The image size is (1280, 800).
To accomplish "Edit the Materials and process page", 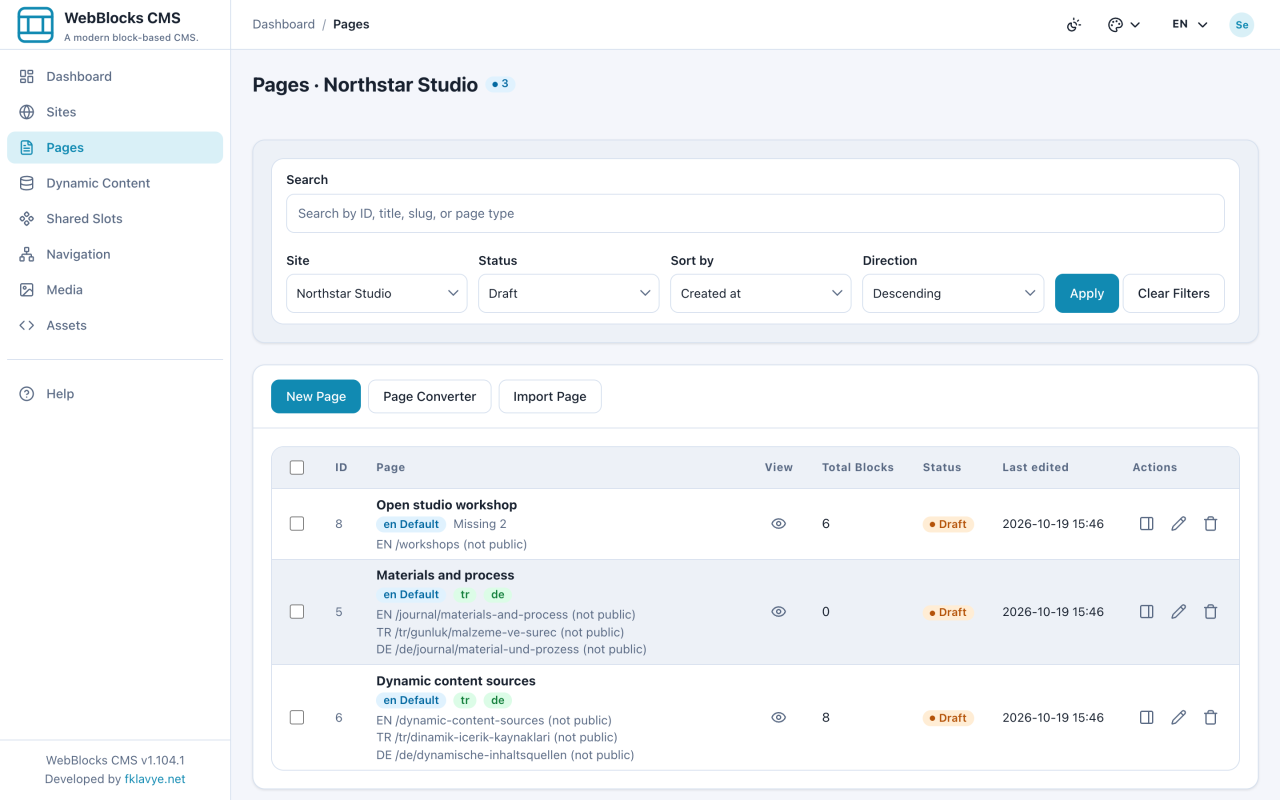I will 1179,612.
